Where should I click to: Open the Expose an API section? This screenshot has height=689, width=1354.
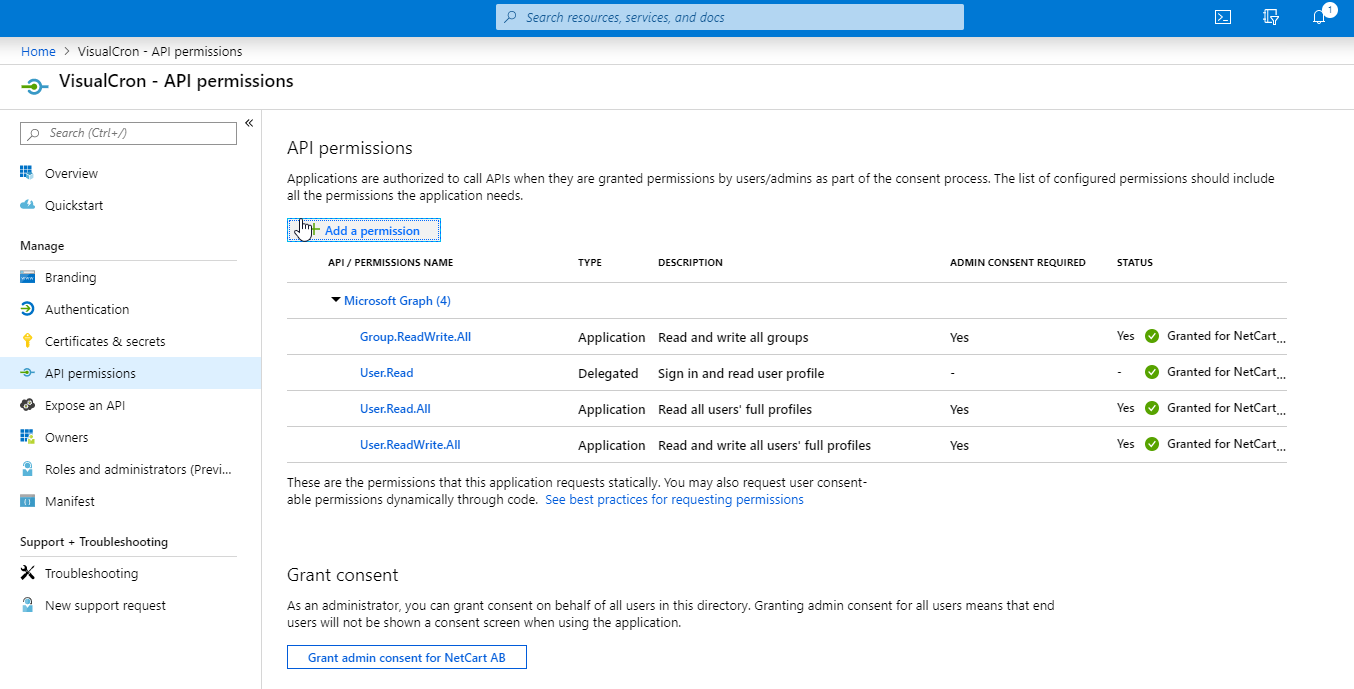click(x=85, y=404)
